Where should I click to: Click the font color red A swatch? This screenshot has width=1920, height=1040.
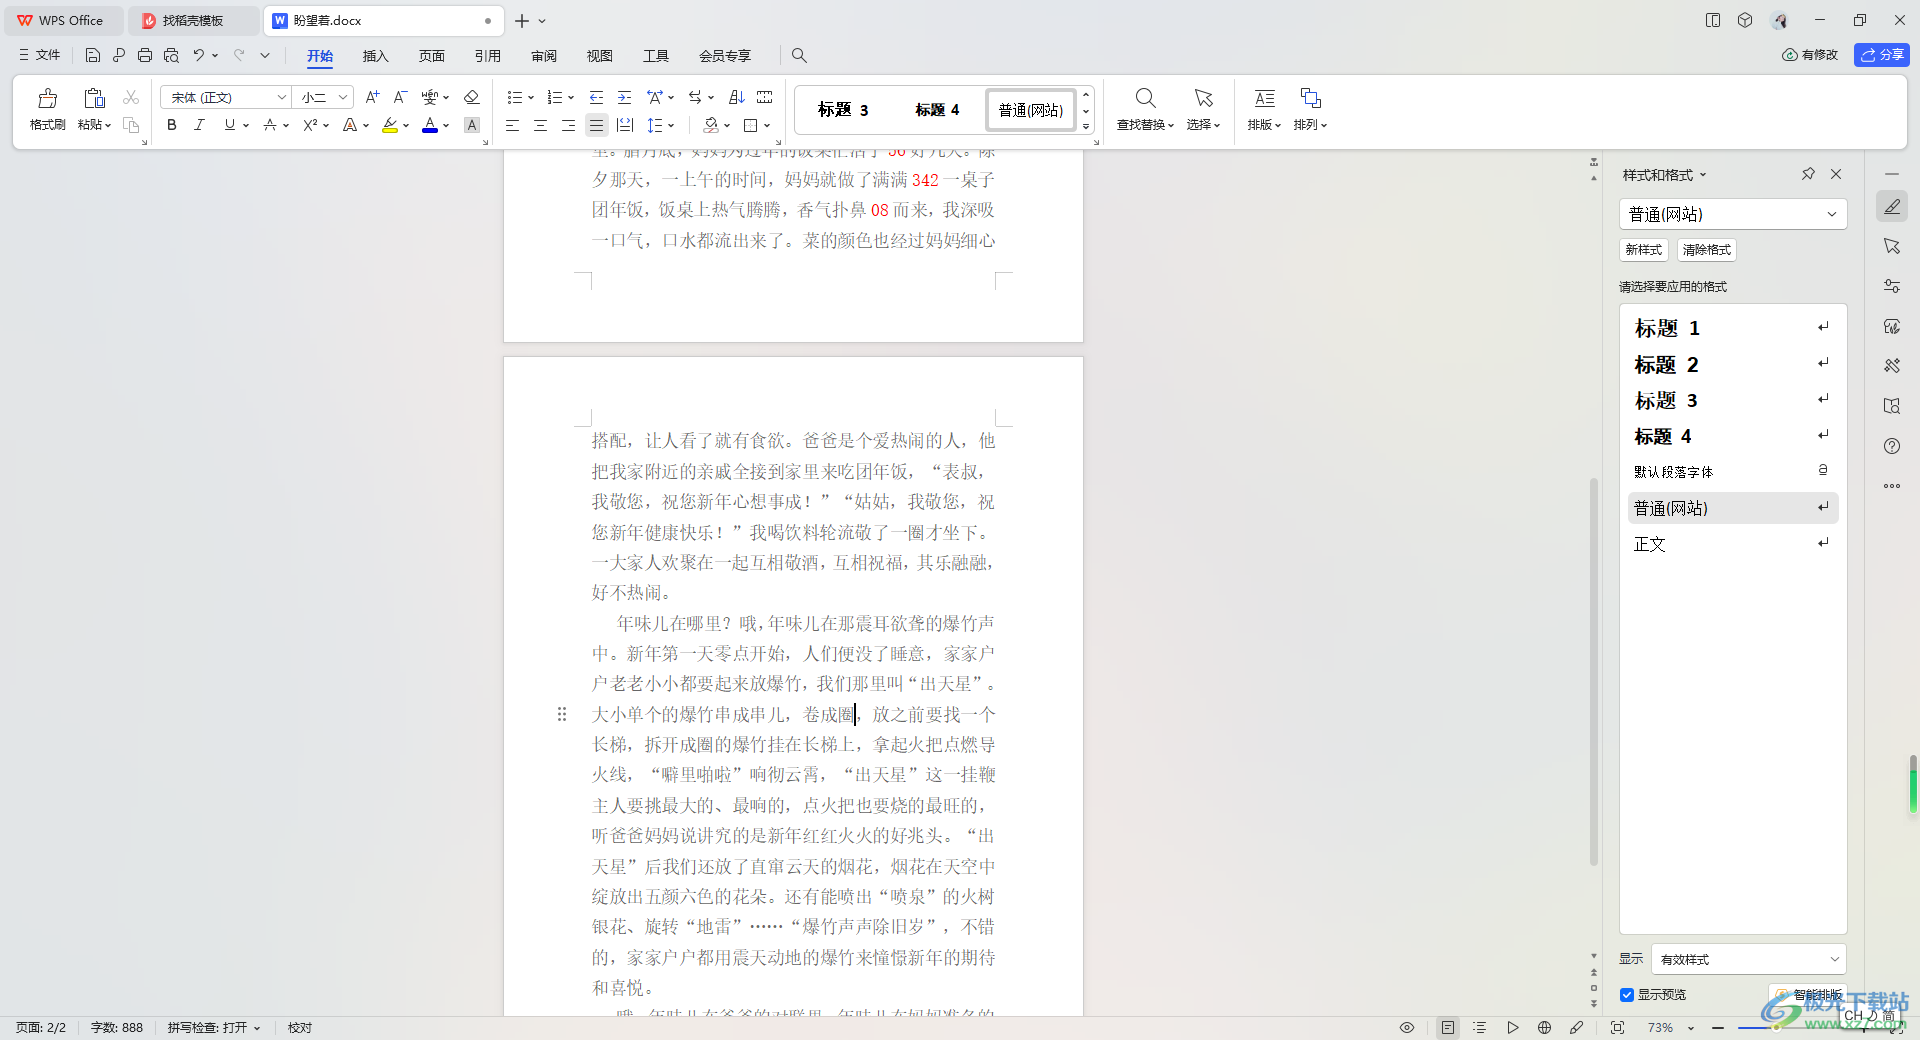point(430,125)
